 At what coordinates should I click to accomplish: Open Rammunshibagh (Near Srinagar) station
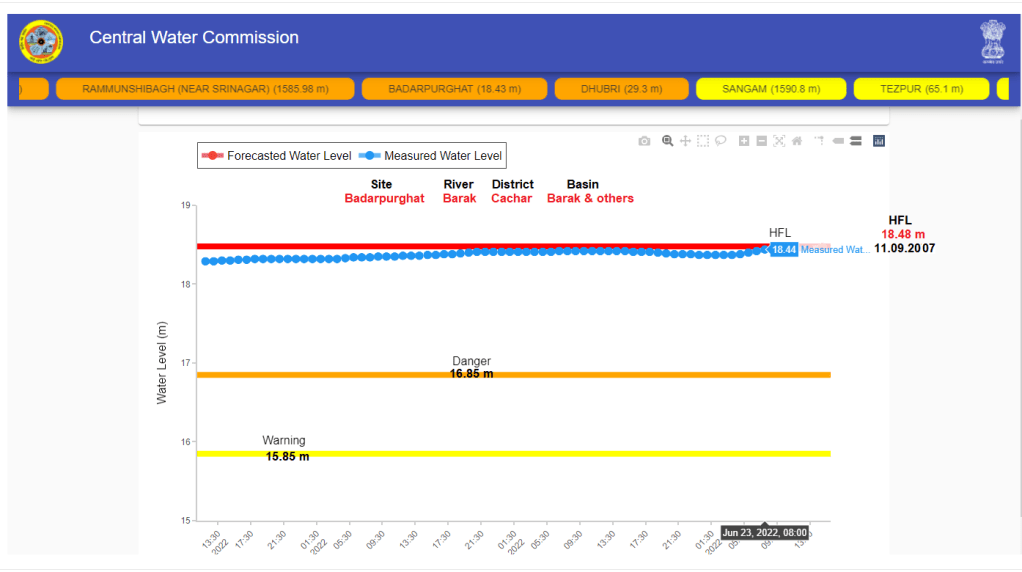point(205,89)
